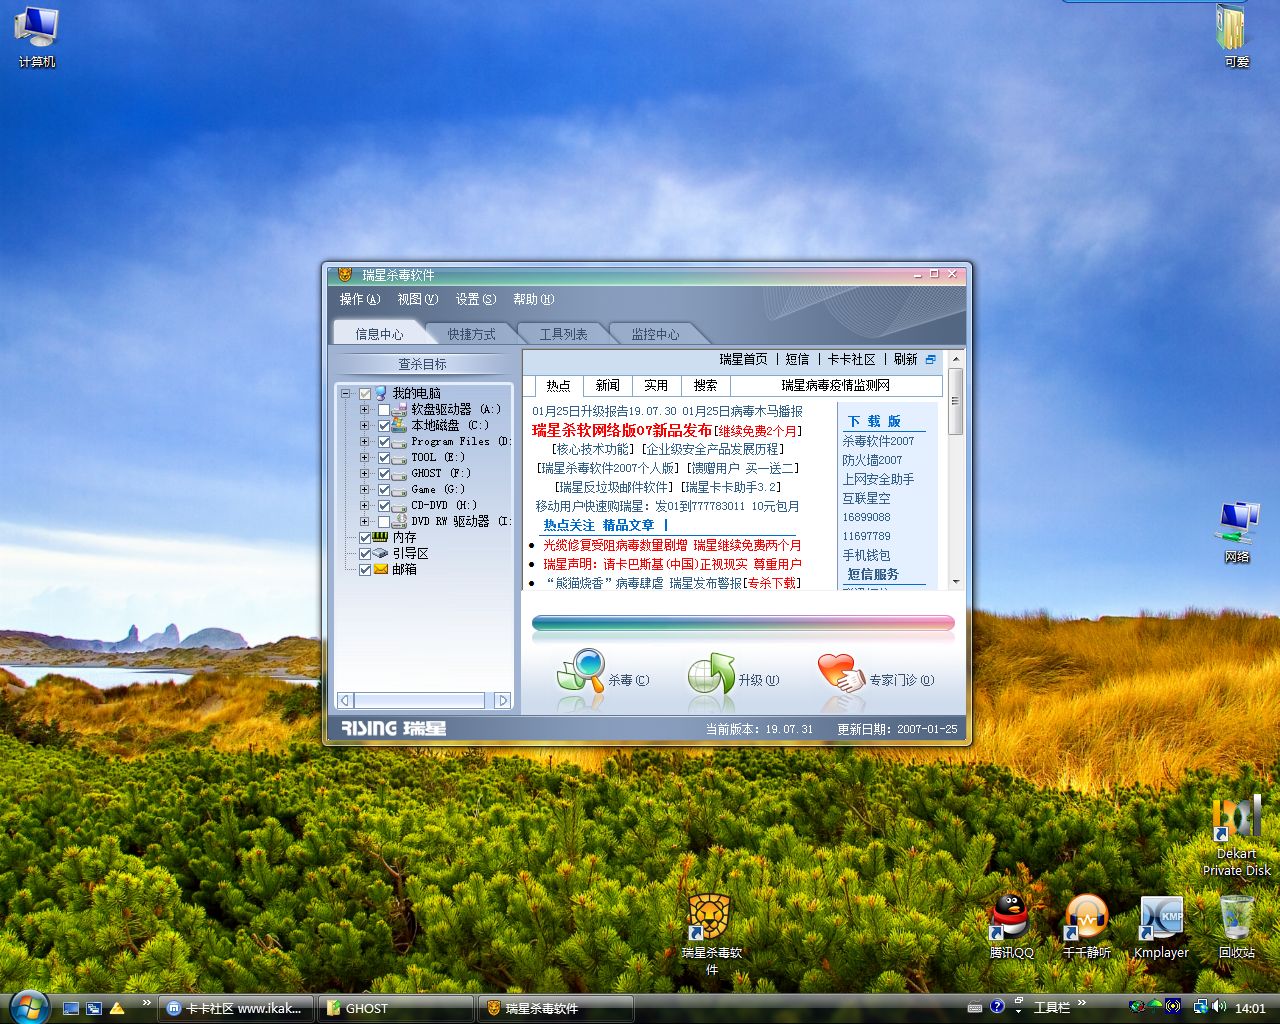Expand the Program Files (D:) node
The width and height of the screenshot is (1280, 1024).
coord(365,442)
